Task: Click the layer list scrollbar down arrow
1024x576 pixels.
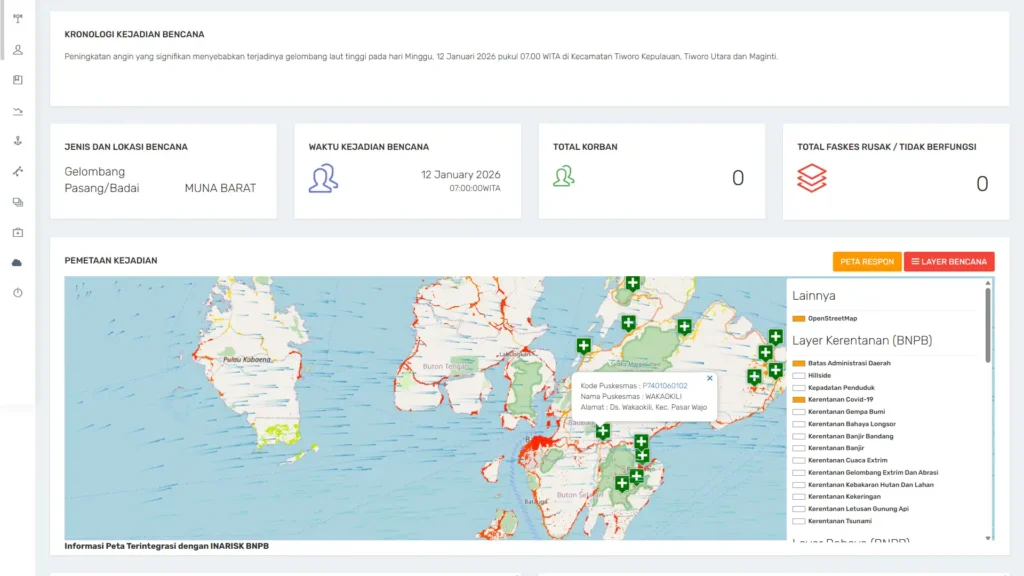Action: (988, 538)
